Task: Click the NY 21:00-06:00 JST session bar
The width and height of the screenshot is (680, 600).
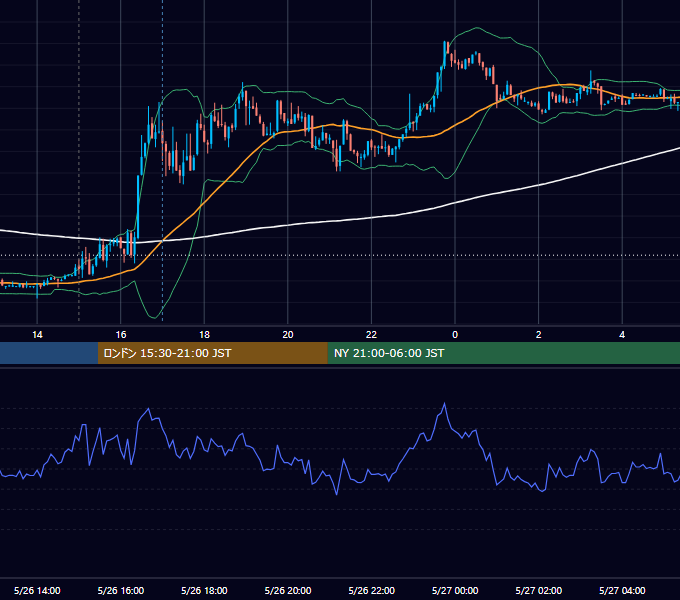Action: 503,353
